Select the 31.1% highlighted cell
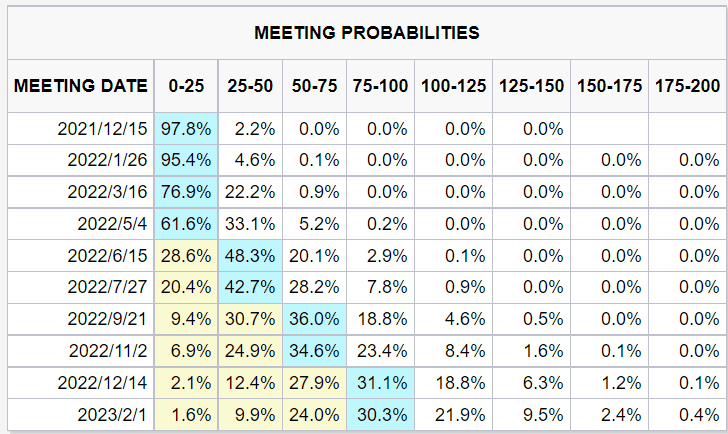728x434 pixels. tap(380, 383)
